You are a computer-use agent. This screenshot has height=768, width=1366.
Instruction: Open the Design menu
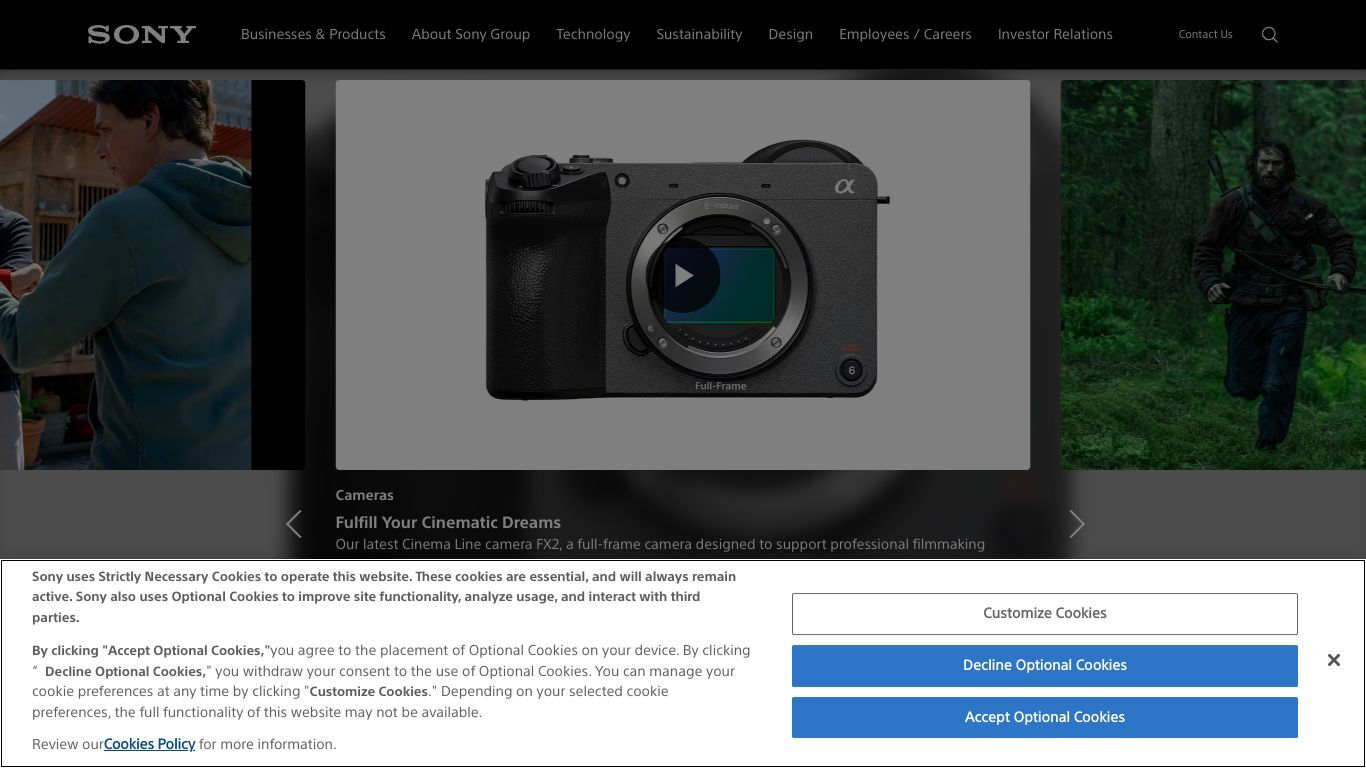[790, 34]
